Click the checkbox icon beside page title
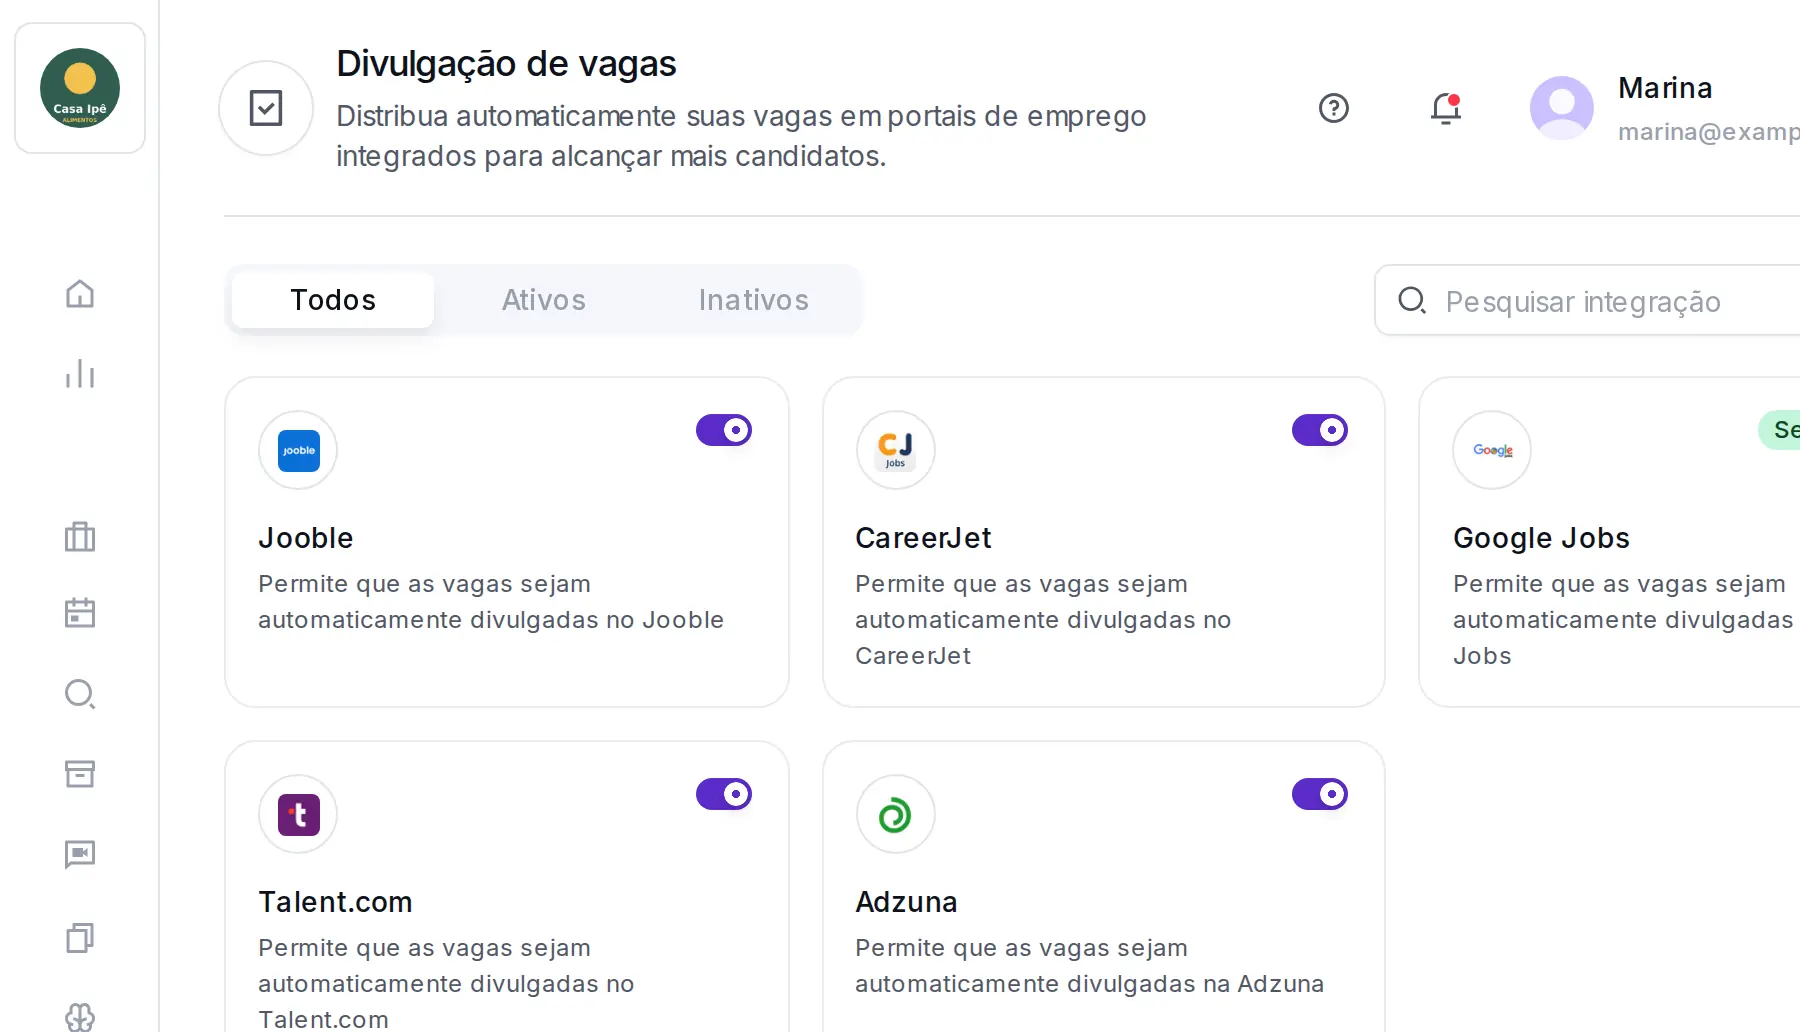The image size is (1800, 1032). (266, 108)
